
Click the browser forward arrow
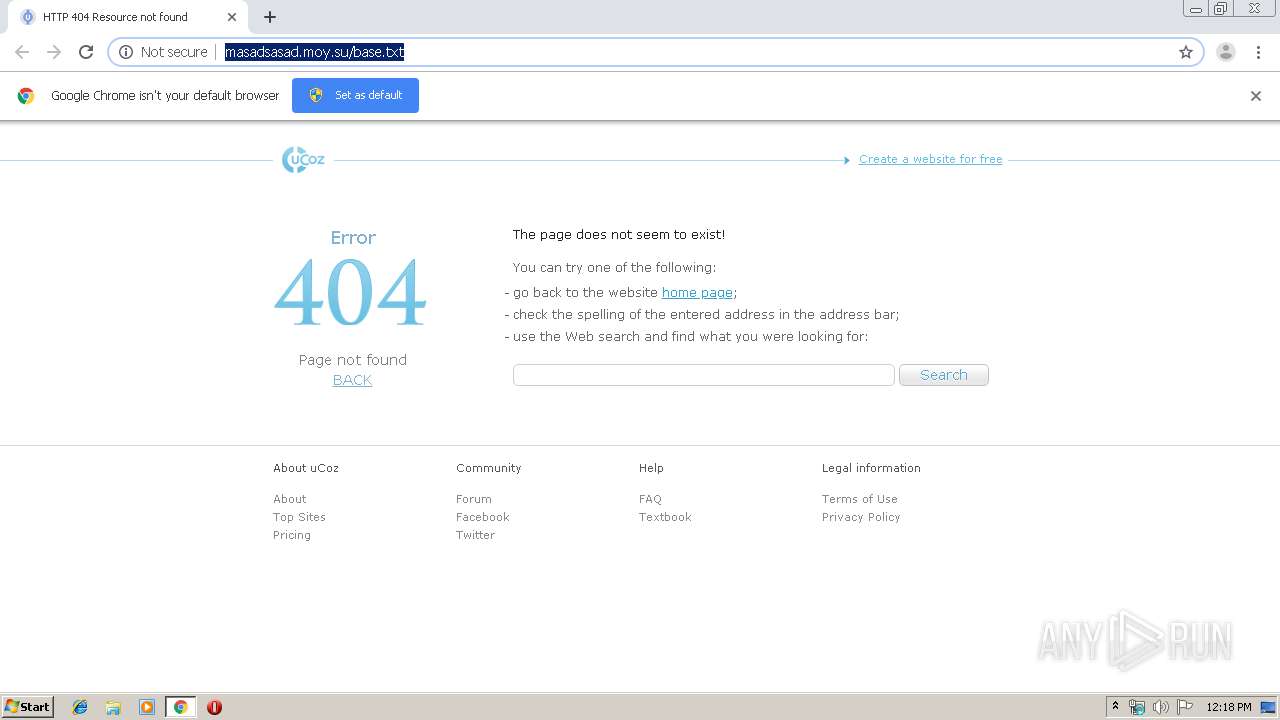[x=54, y=52]
